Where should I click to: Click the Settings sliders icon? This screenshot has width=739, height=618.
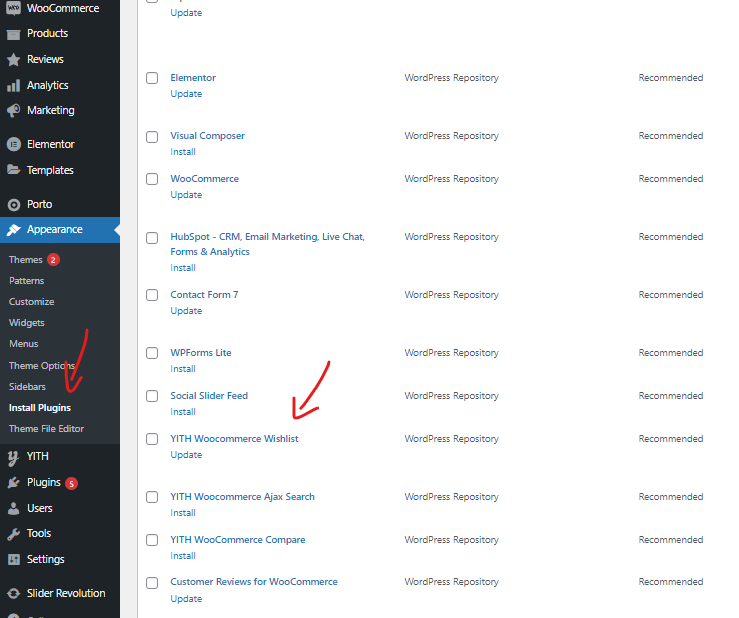[x=14, y=560]
